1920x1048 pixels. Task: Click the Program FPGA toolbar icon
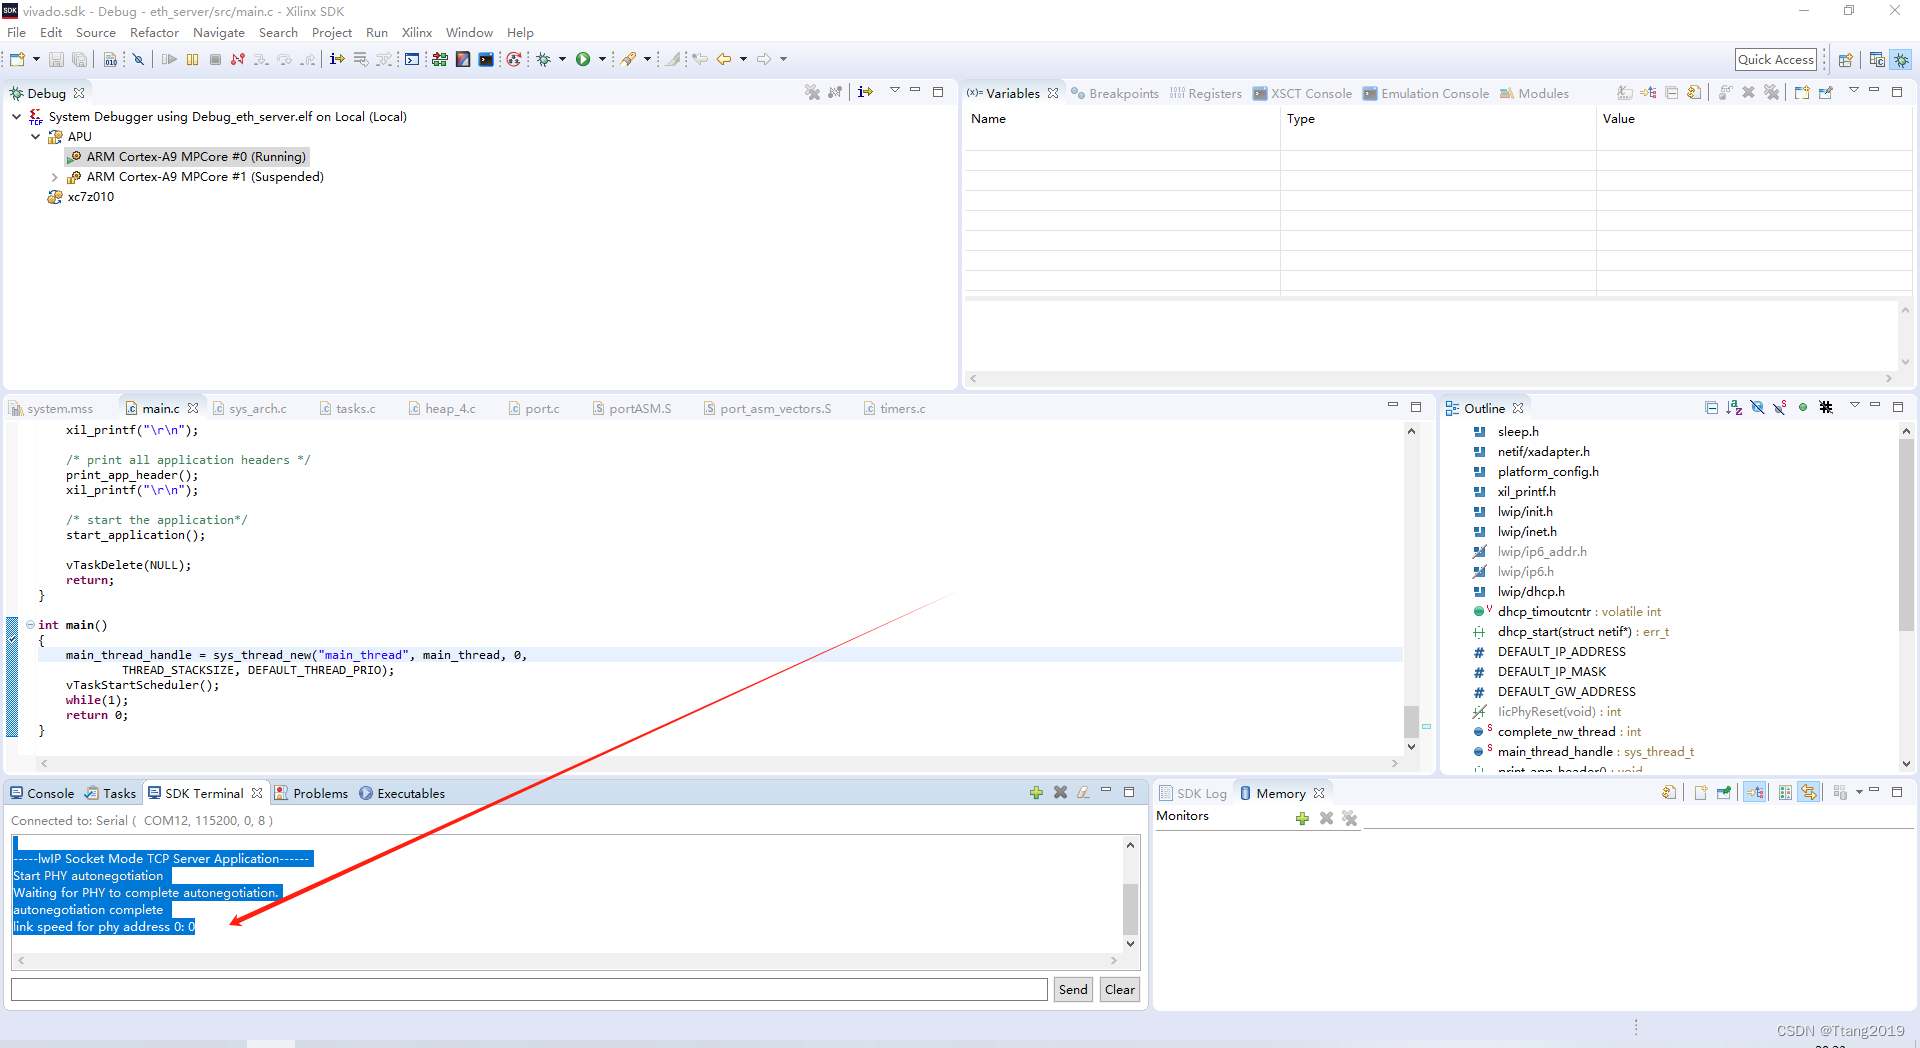click(x=440, y=59)
